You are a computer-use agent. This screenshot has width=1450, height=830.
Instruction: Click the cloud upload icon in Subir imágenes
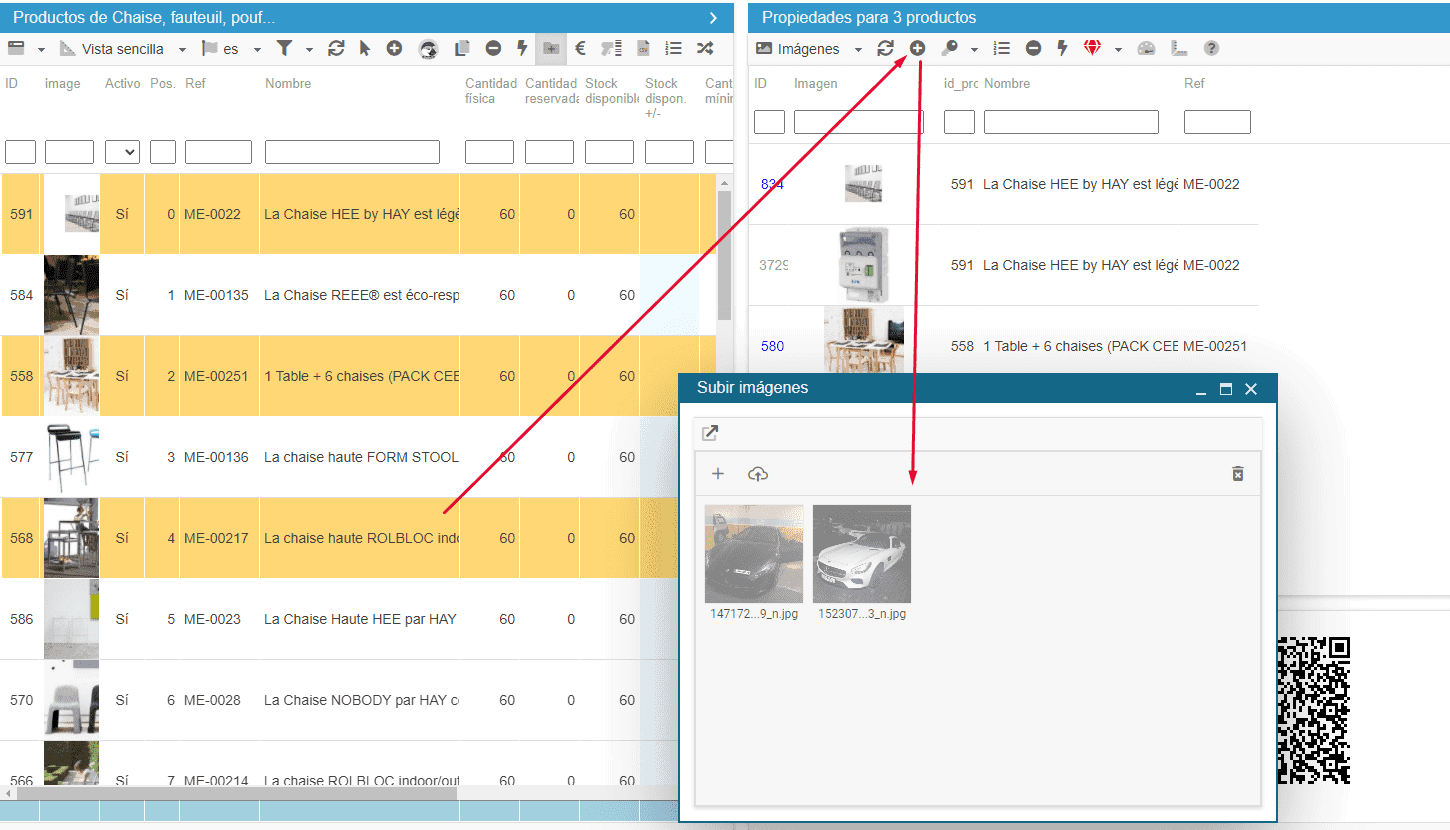coord(758,474)
